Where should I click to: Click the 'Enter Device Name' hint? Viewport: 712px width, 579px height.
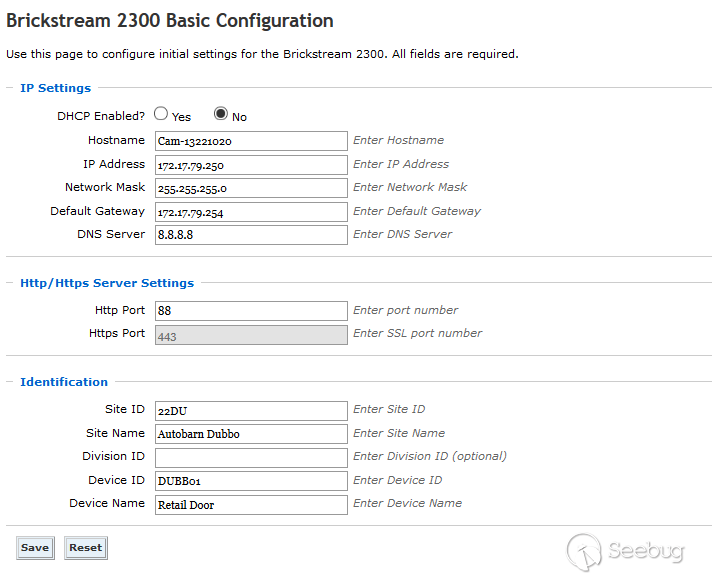click(408, 503)
